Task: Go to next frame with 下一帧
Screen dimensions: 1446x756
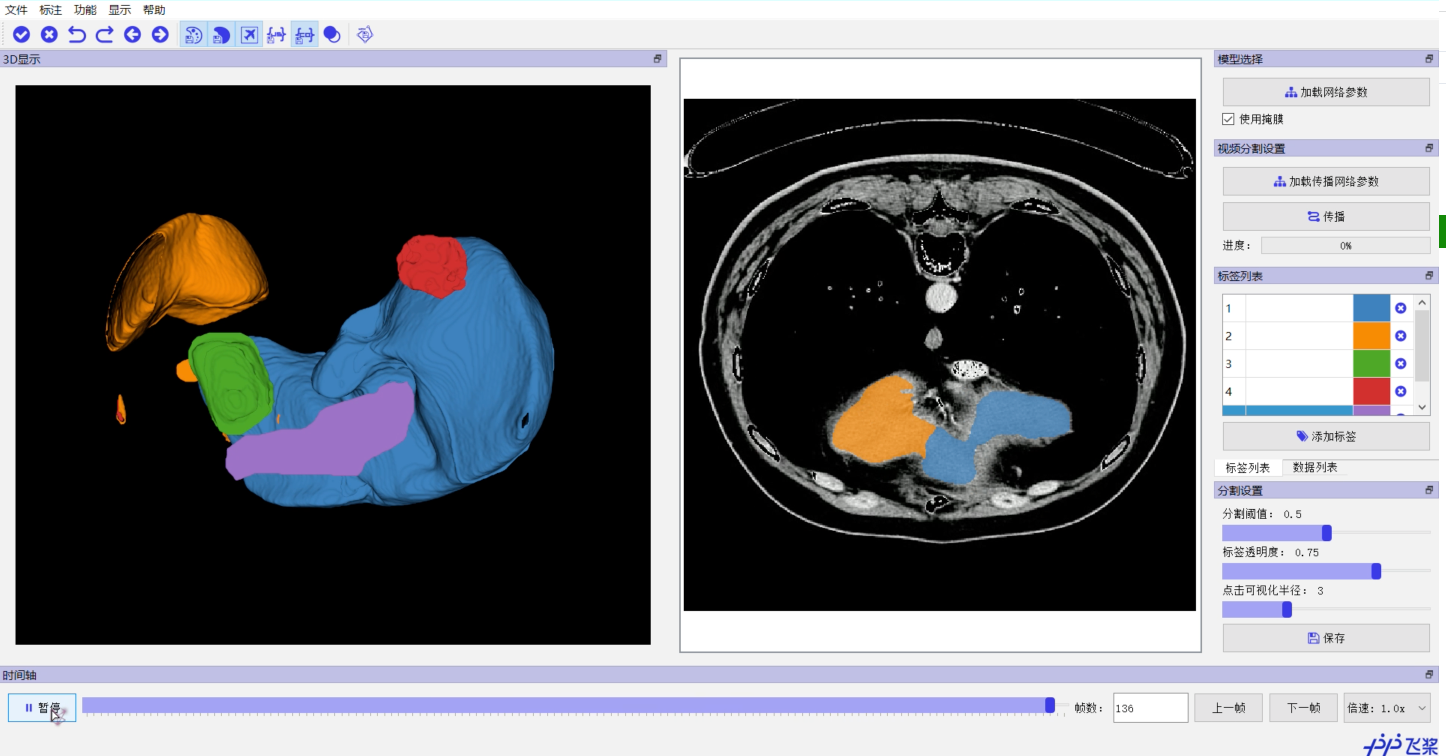Action: [1303, 707]
